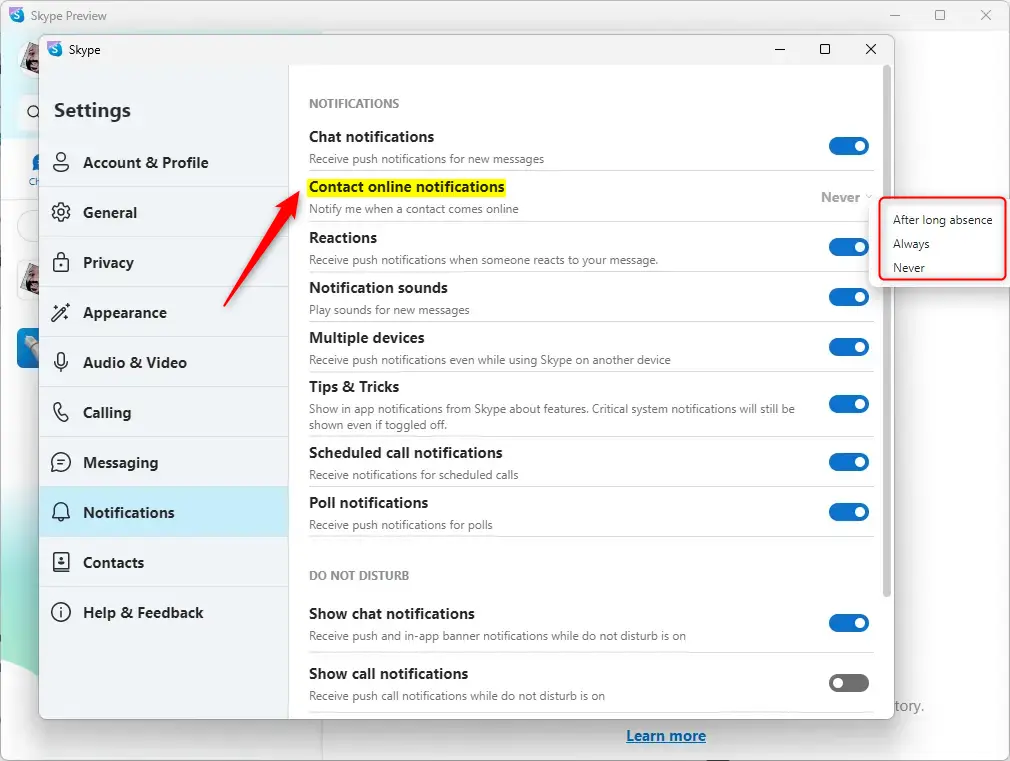Click the Notifications bell icon
This screenshot has height=761, width=1010.
pyautogui.click(x=61, y=512)
